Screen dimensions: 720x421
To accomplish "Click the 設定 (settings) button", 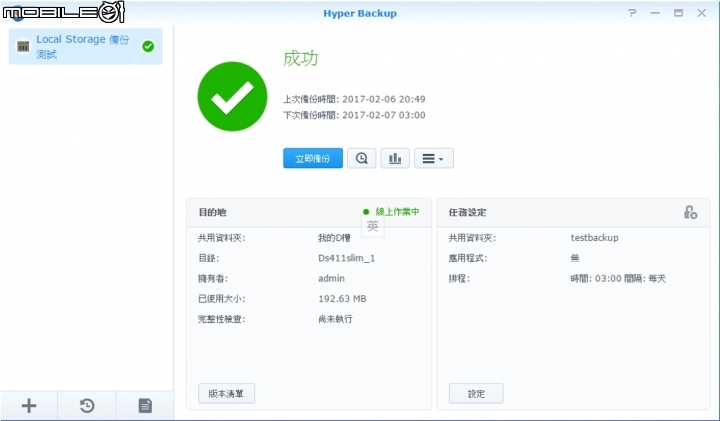I will 476,393.
